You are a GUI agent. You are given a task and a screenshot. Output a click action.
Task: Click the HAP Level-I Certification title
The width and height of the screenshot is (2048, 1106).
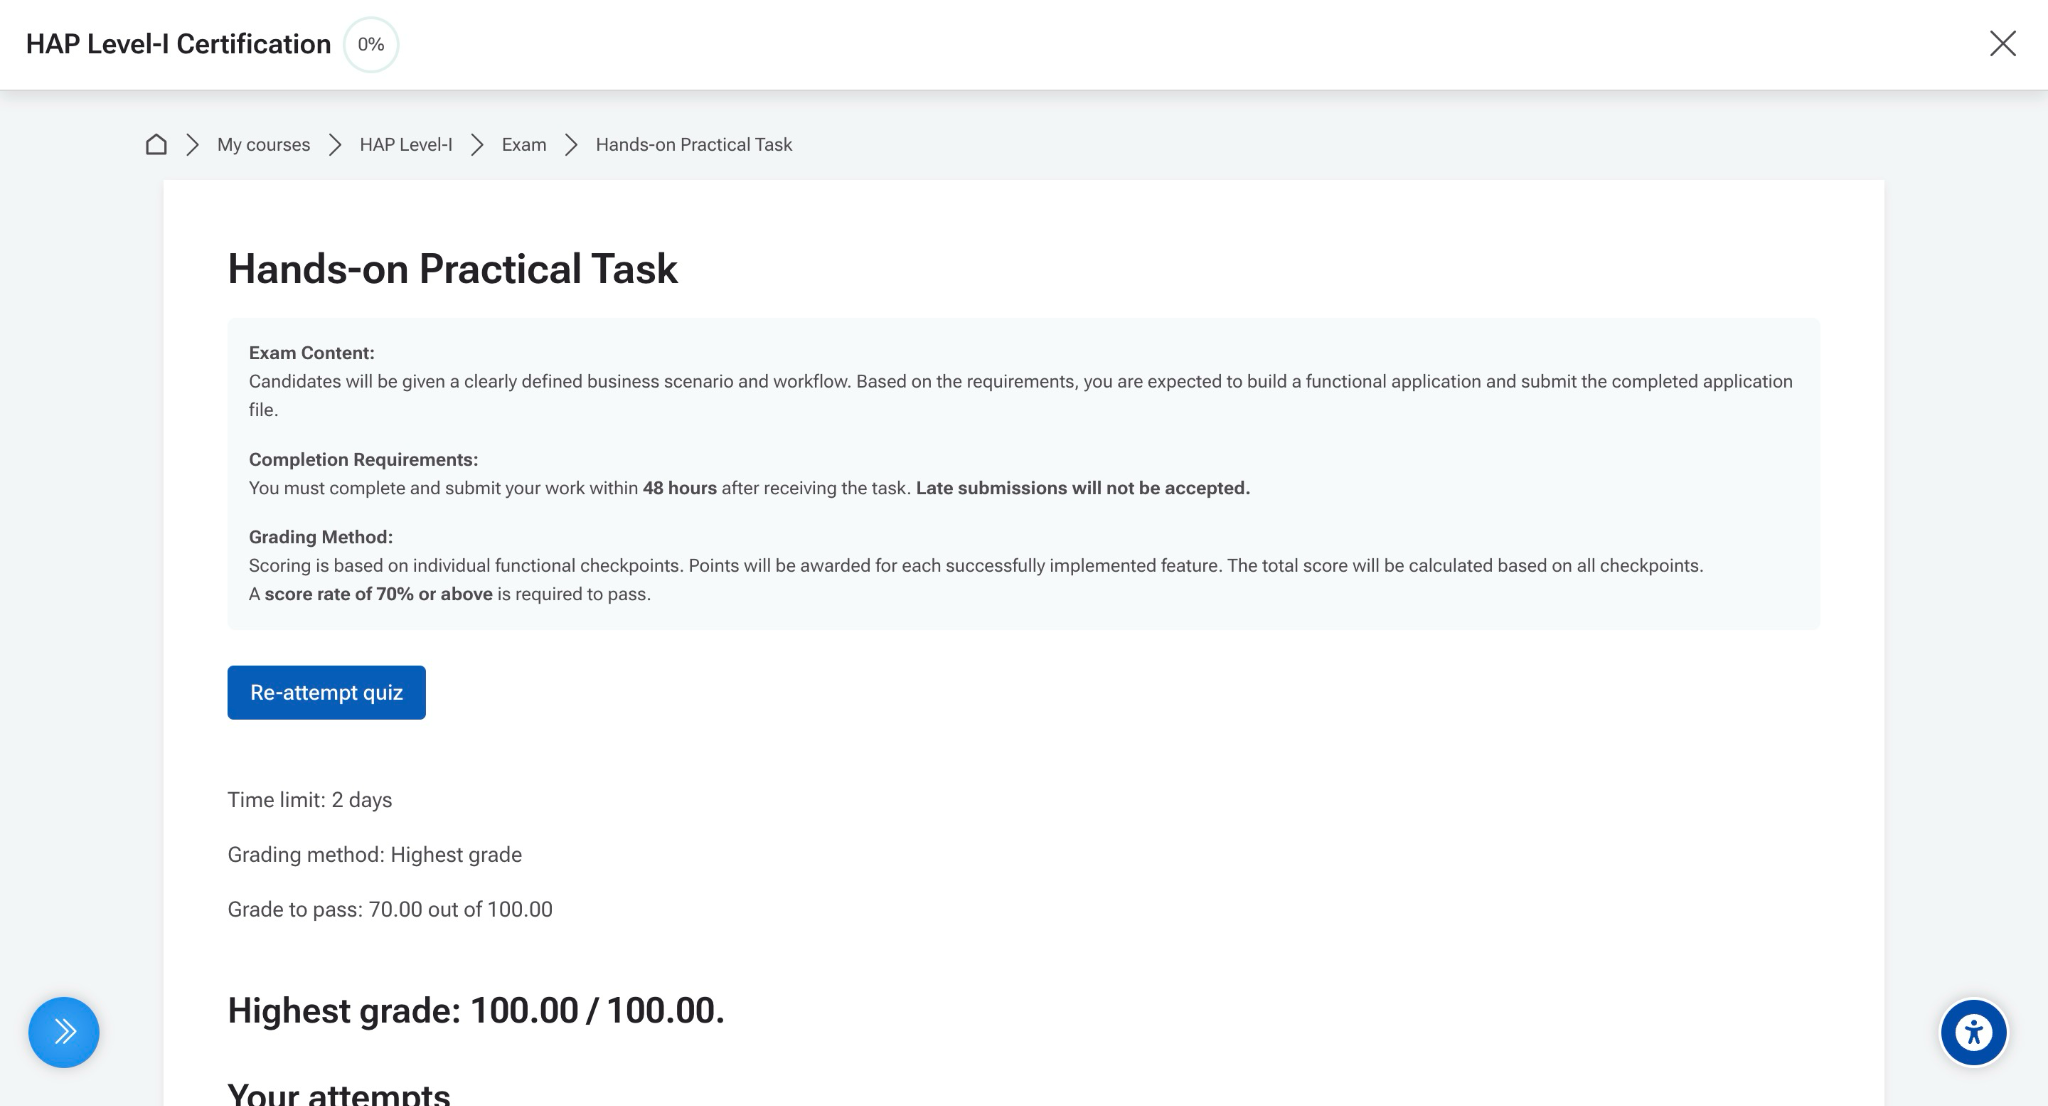[x=178, y=44]
